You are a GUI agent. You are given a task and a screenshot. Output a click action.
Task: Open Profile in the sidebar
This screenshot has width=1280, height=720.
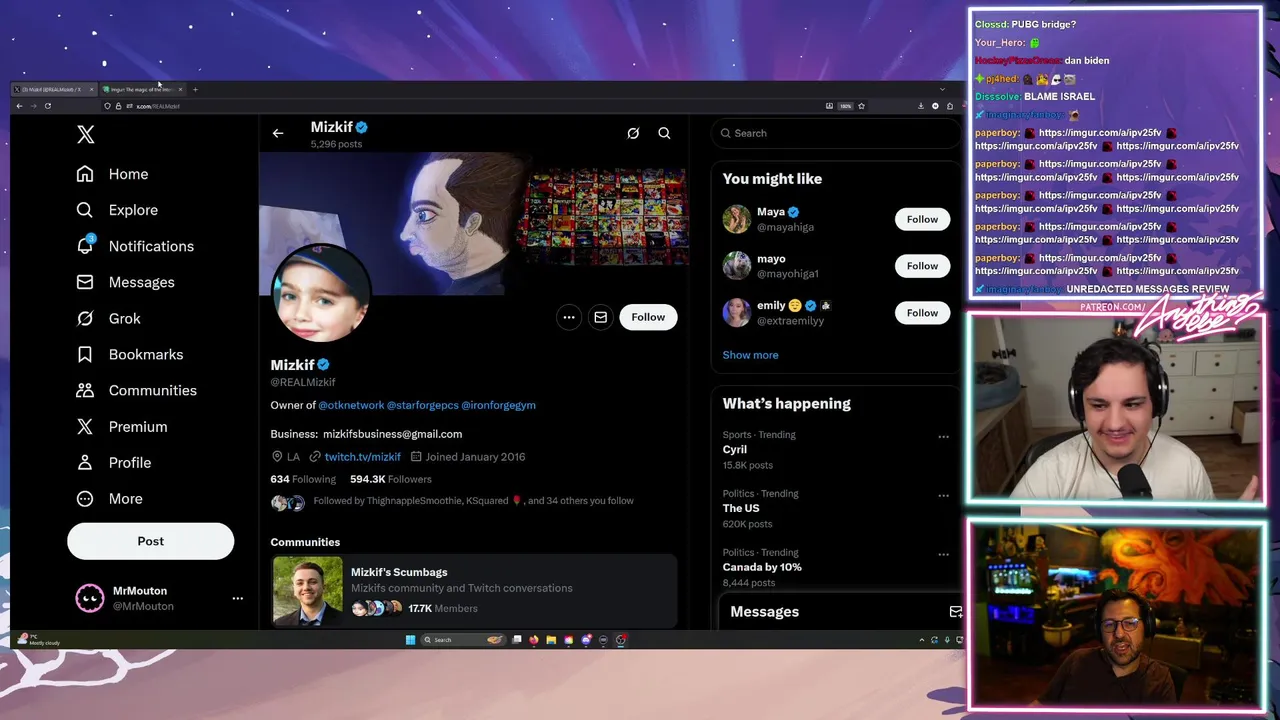pyautogui.click(x=114, y=462)
